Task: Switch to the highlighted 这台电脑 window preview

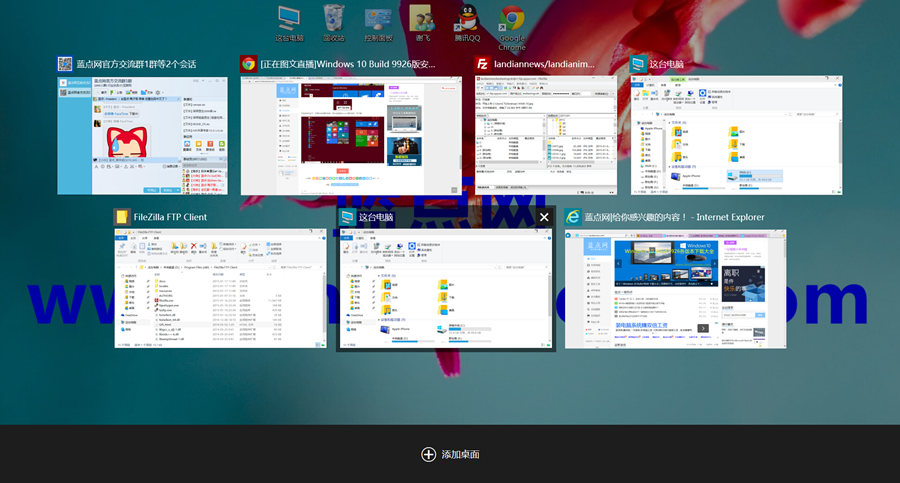Action: click(x=446, y=288)
